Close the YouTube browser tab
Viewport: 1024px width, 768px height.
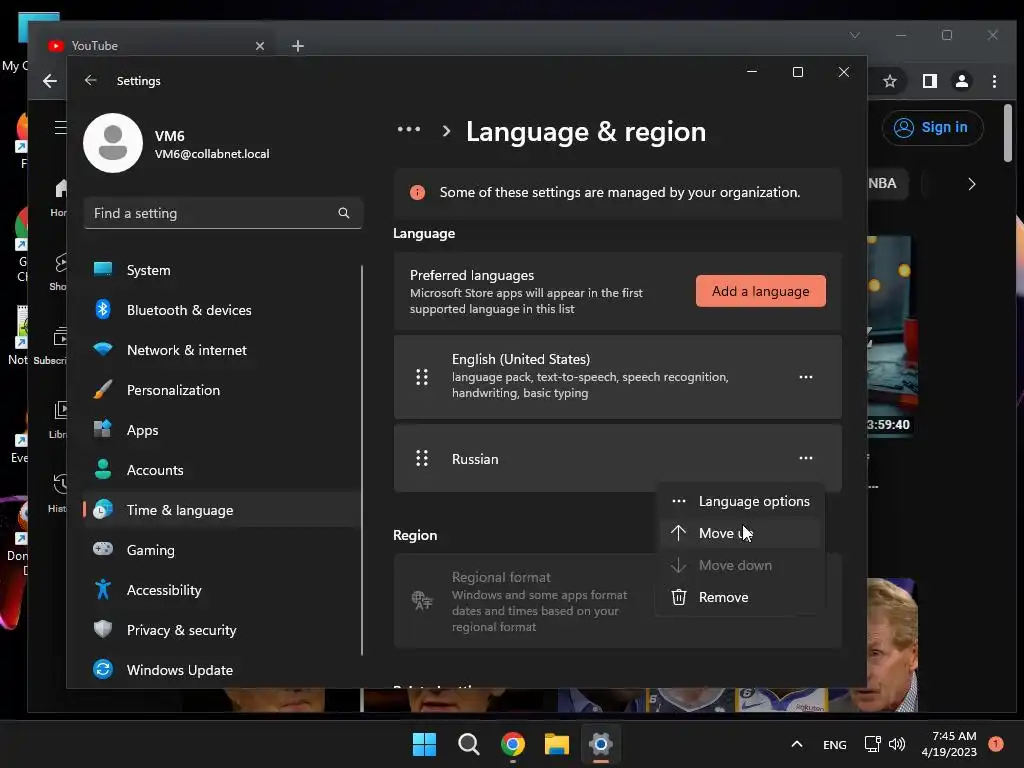point(260,46)
